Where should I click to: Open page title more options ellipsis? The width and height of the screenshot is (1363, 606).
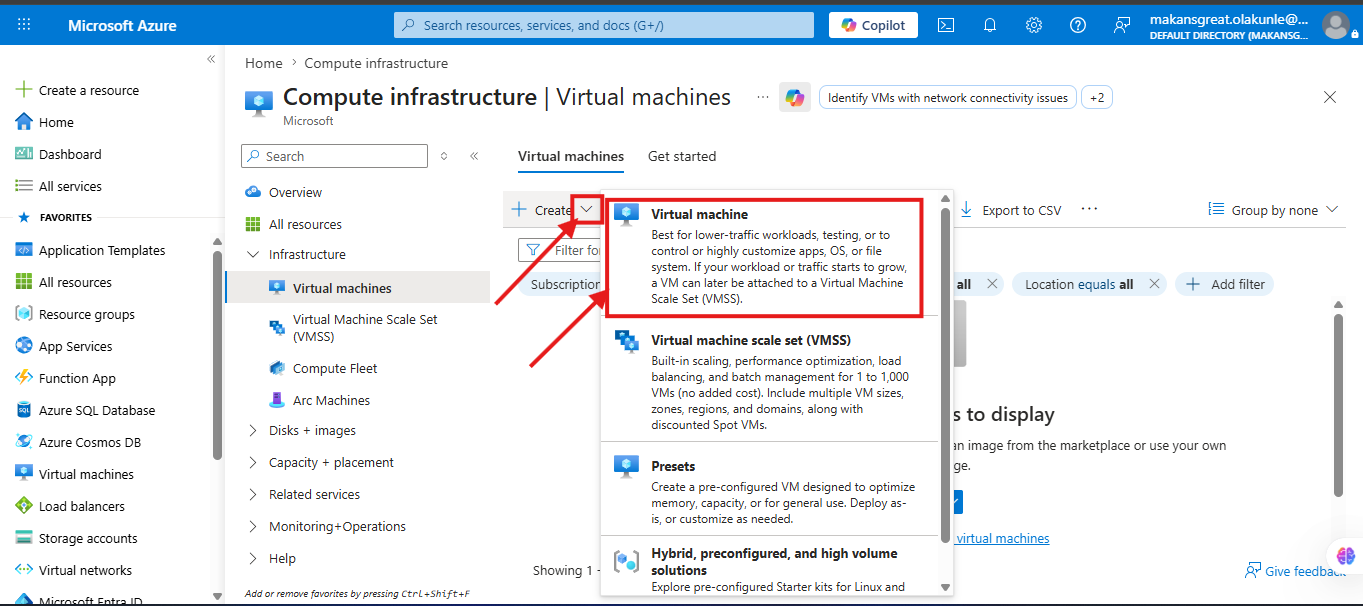[x=763, y=97]
